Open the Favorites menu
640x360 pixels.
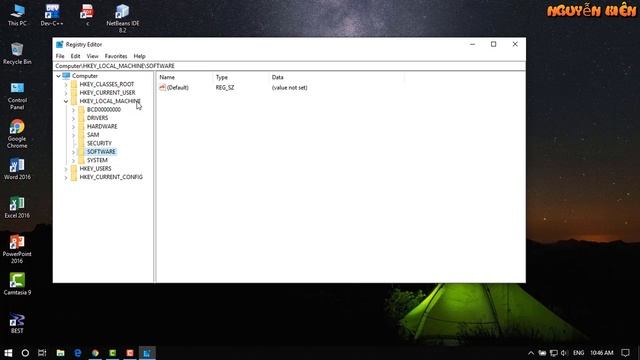(x=116, y=56)
